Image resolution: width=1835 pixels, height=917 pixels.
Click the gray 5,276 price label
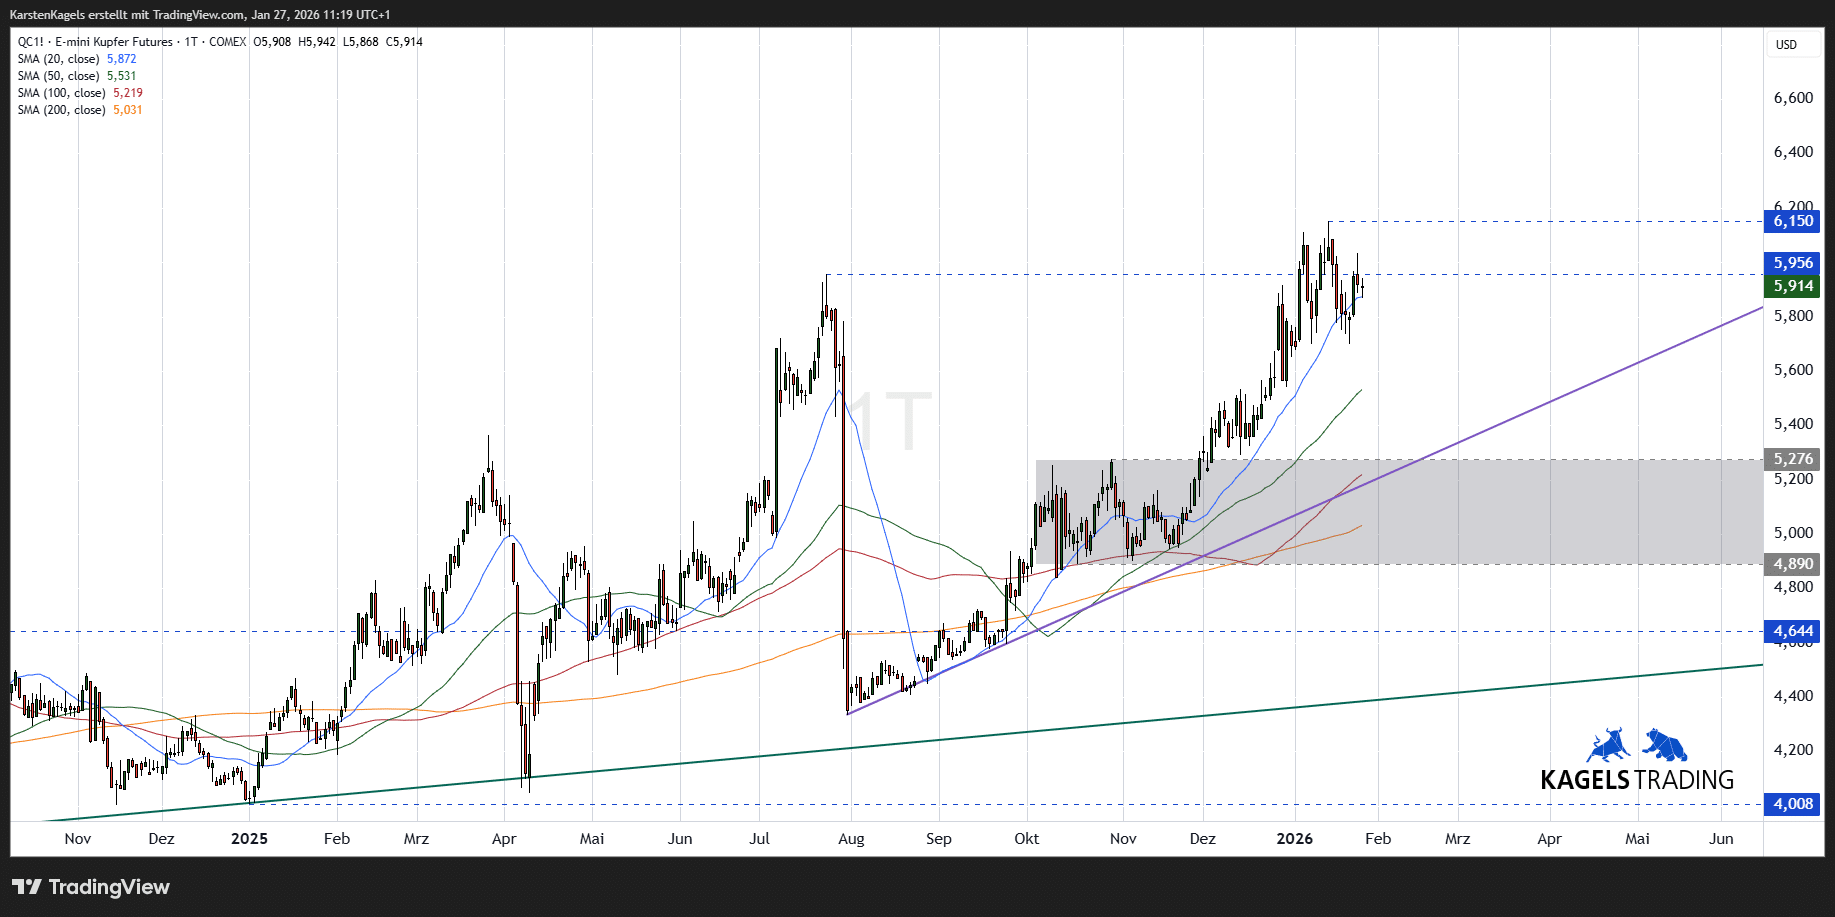(x=1792, y=459)
